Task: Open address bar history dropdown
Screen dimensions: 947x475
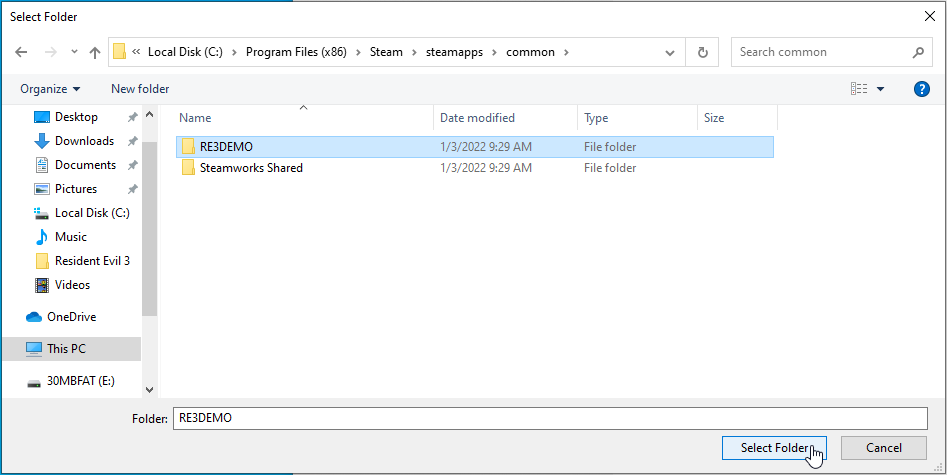Action: (x=670, y=53)
